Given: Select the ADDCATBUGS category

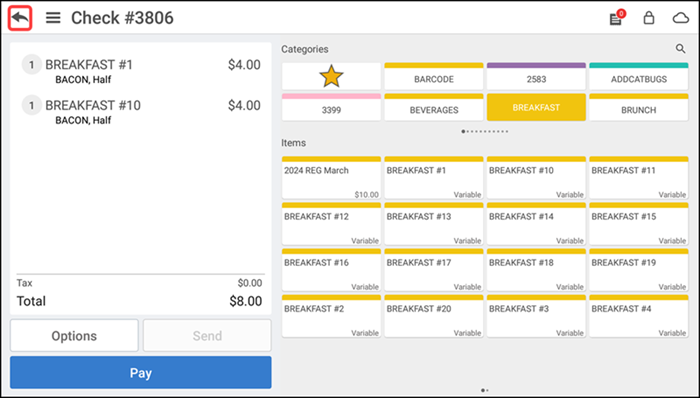Looking at the screenshot, I should 638,76.
